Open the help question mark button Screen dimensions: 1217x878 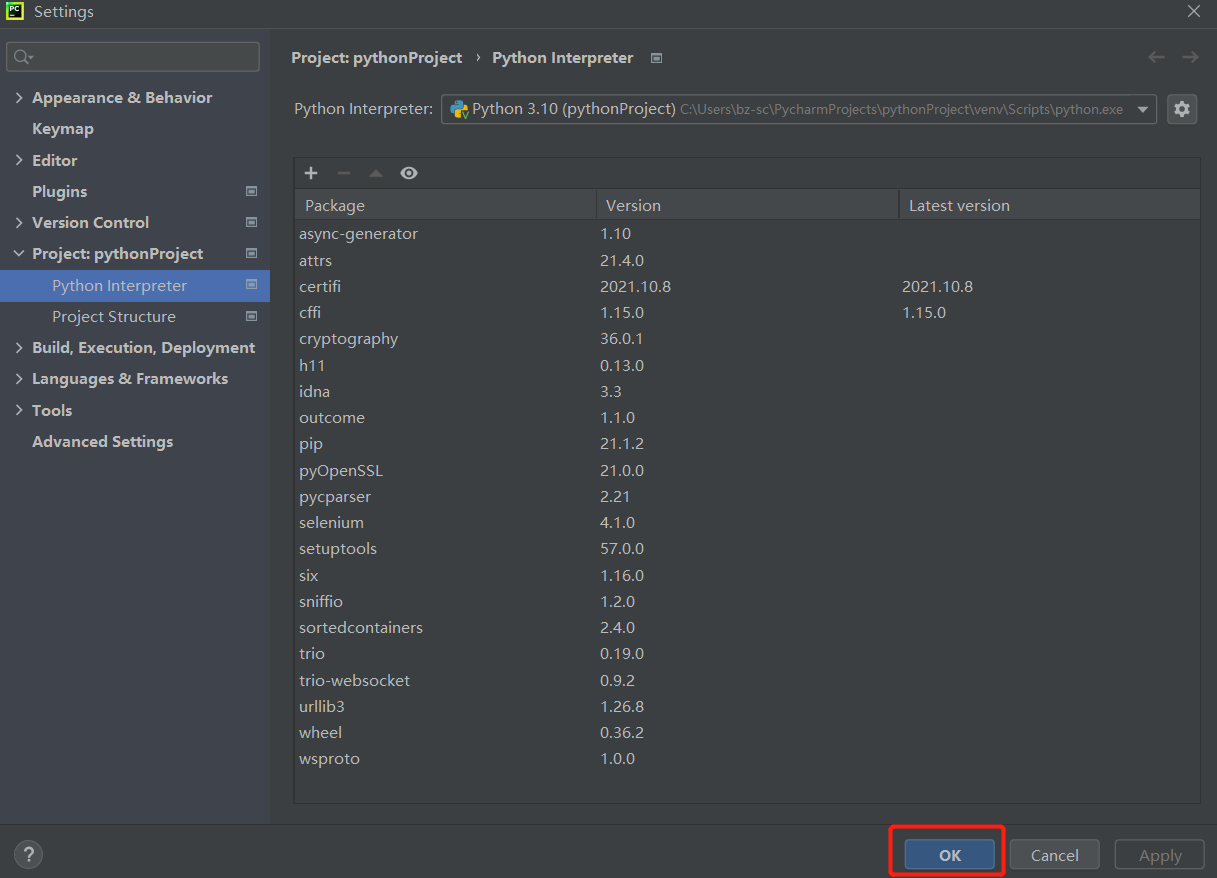(29, 855)
